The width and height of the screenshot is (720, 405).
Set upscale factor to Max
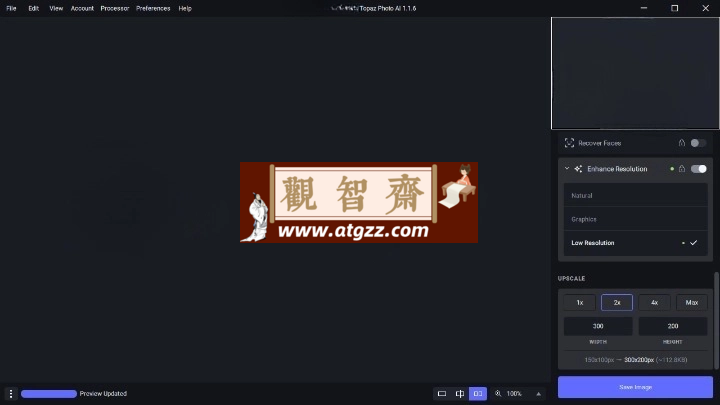pyautogui.click(x=692, y=302)
